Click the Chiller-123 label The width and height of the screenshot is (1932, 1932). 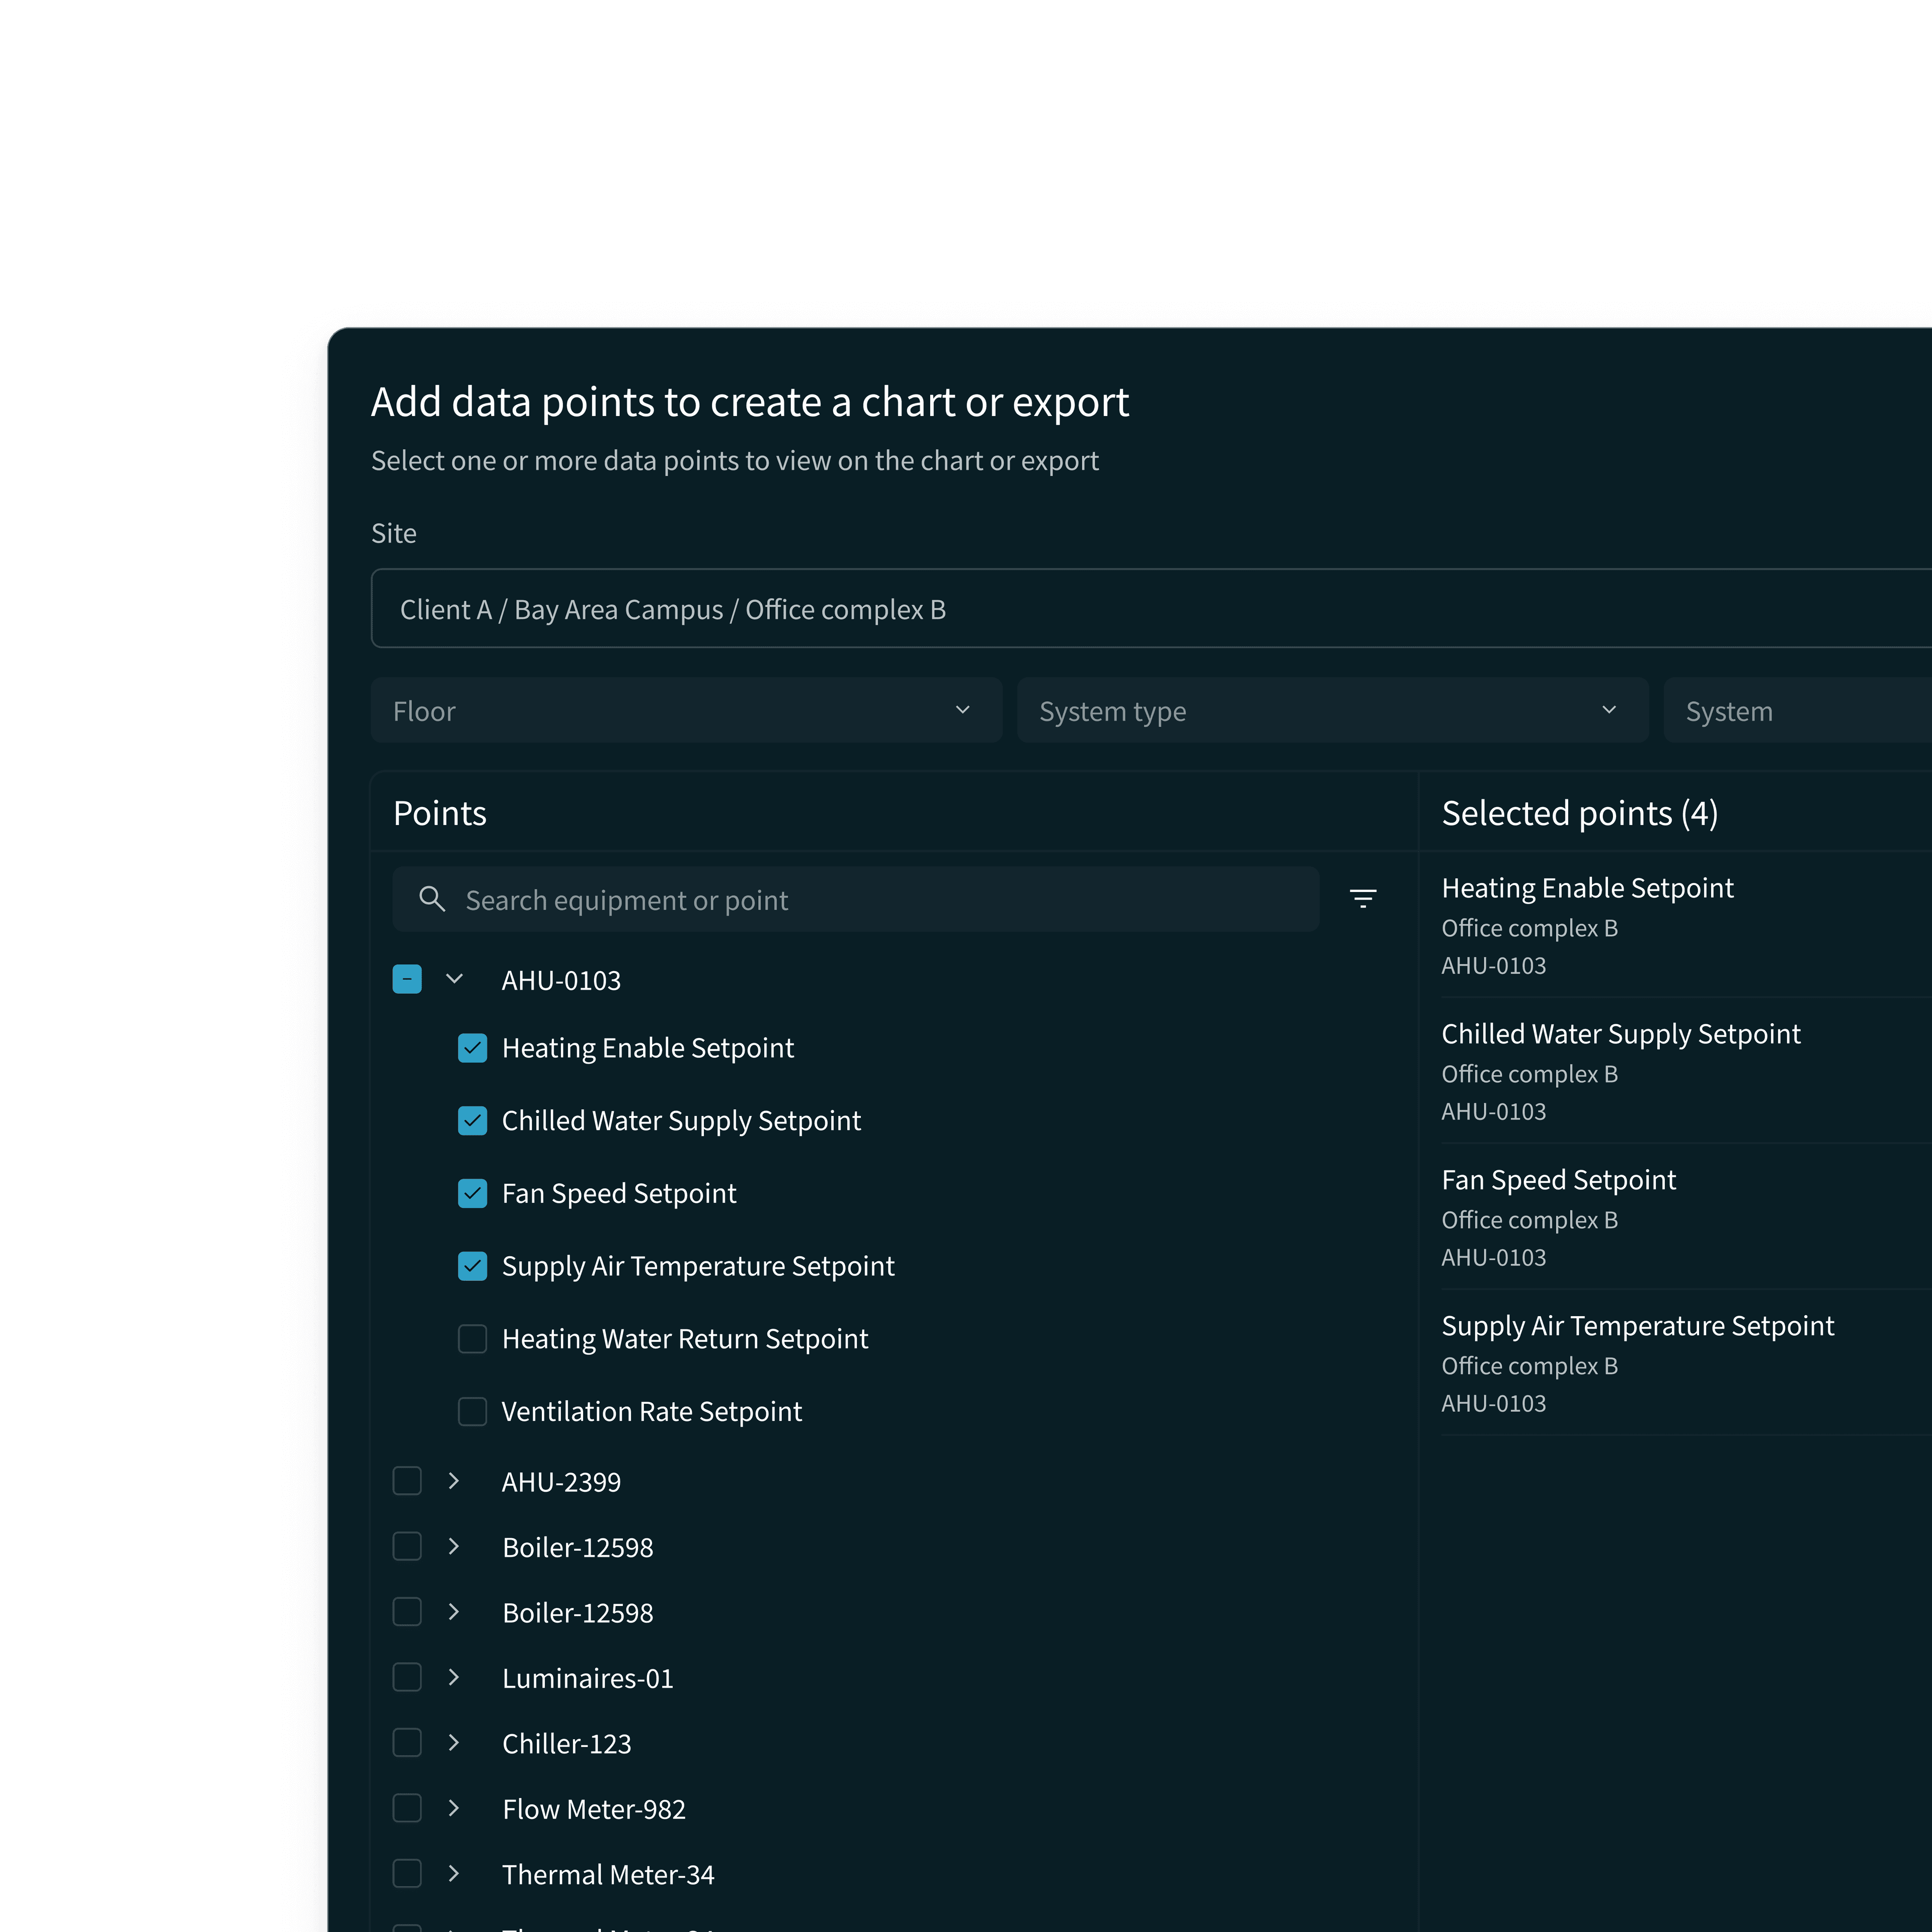(567, 1744)
